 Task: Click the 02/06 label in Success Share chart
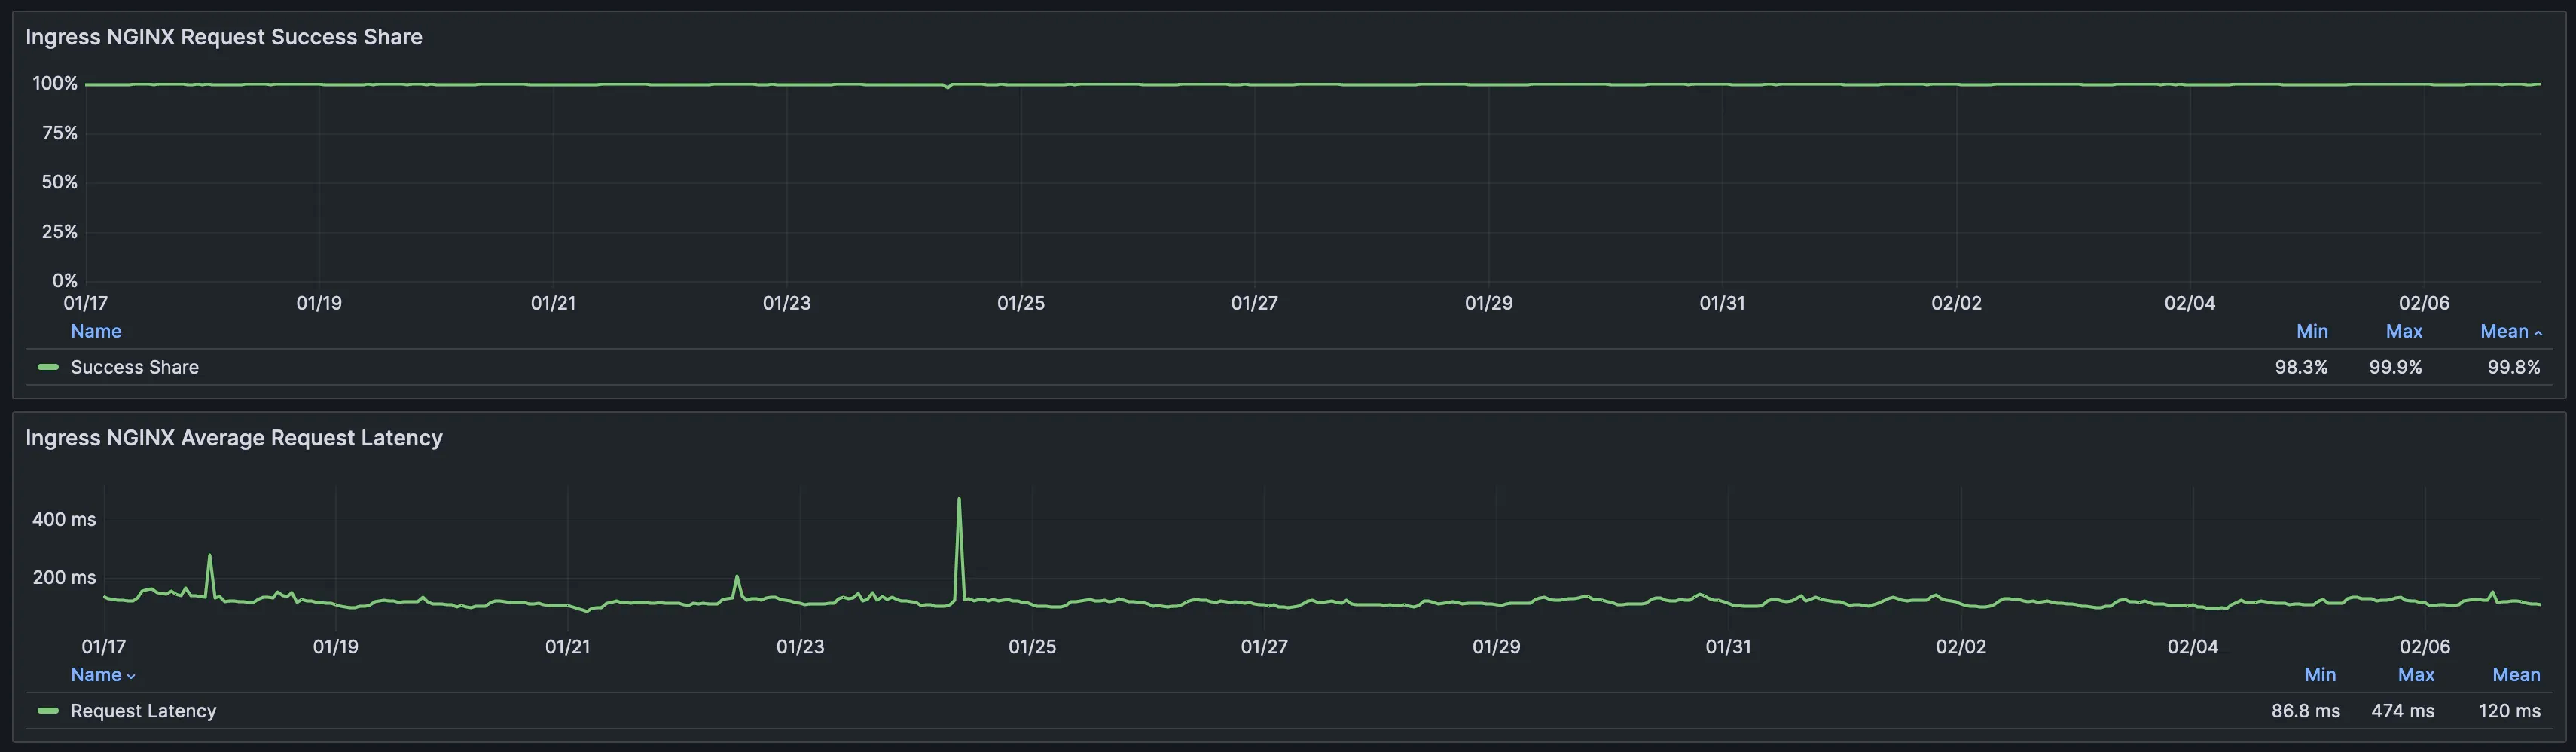(x=2423, y=303)
